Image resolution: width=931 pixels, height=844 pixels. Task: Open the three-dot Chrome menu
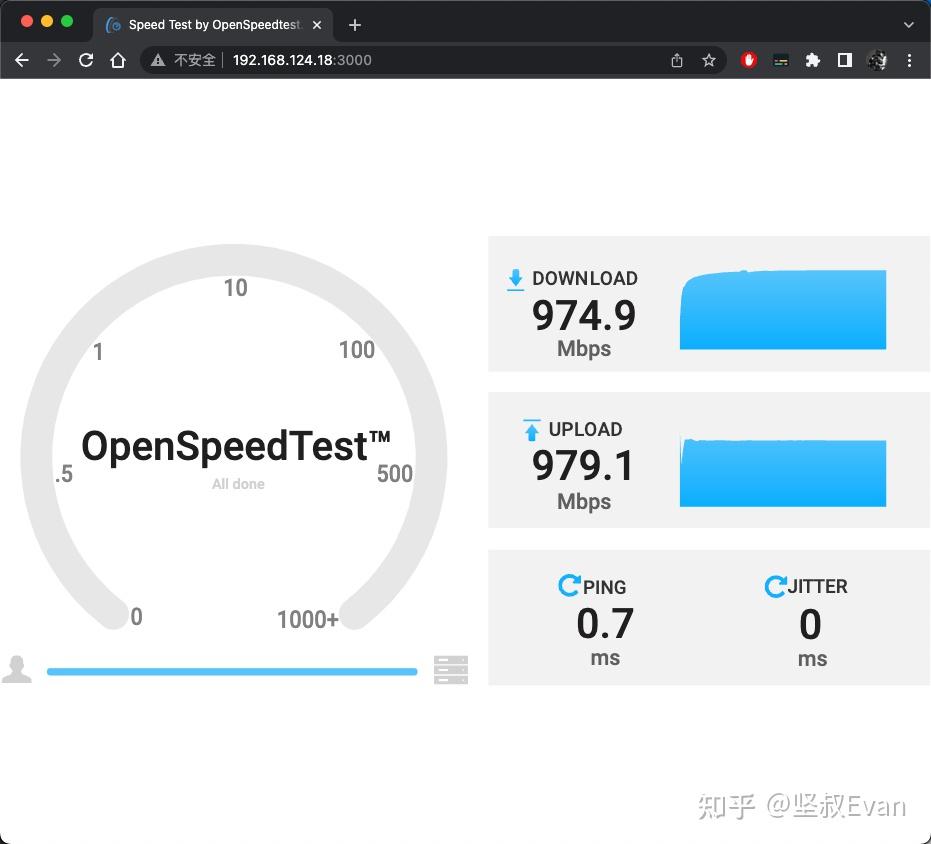point(910,60)
